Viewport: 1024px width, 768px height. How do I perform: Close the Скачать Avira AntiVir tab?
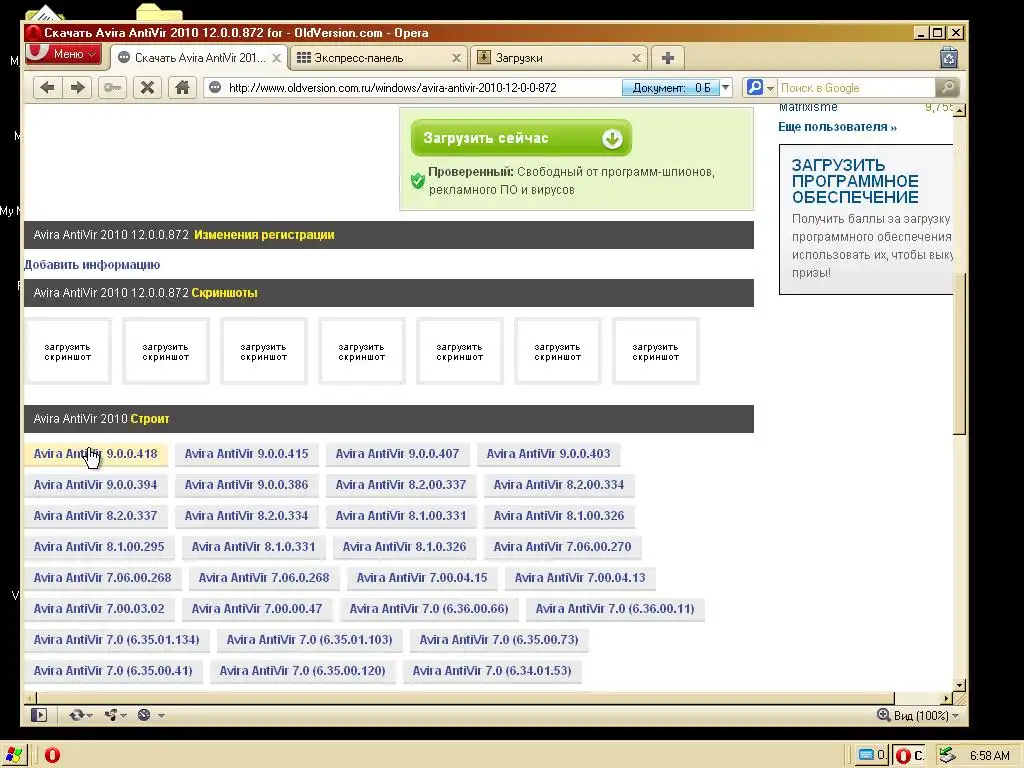pyautogui.click(x=276, y=58)
